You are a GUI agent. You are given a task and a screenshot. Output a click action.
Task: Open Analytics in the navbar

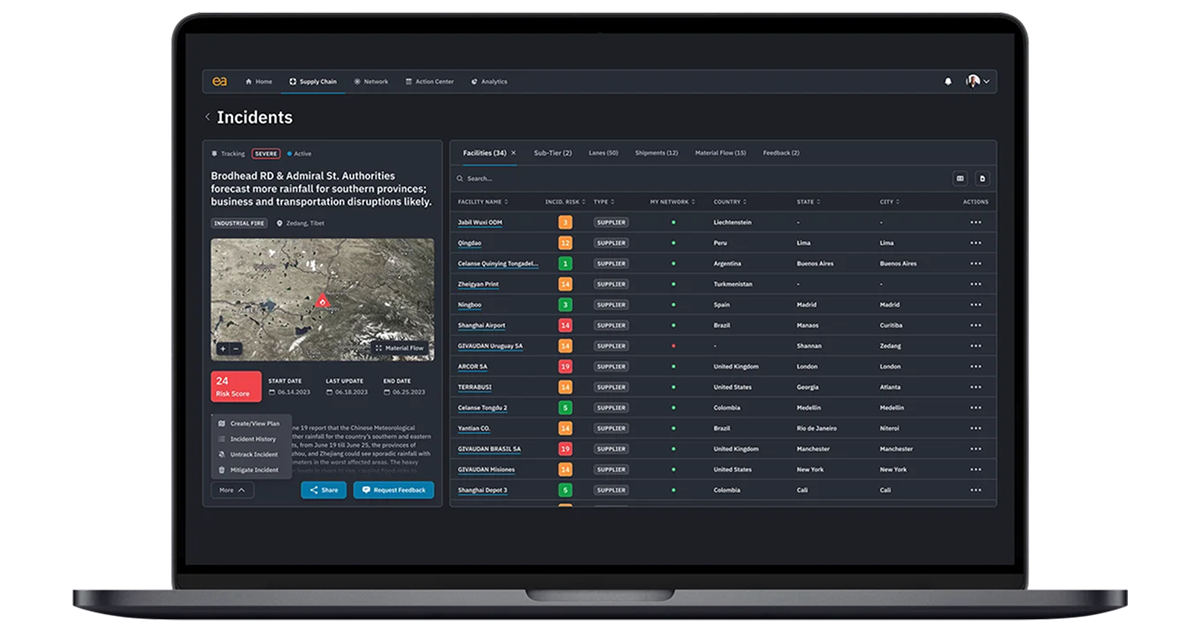(489, 82)
